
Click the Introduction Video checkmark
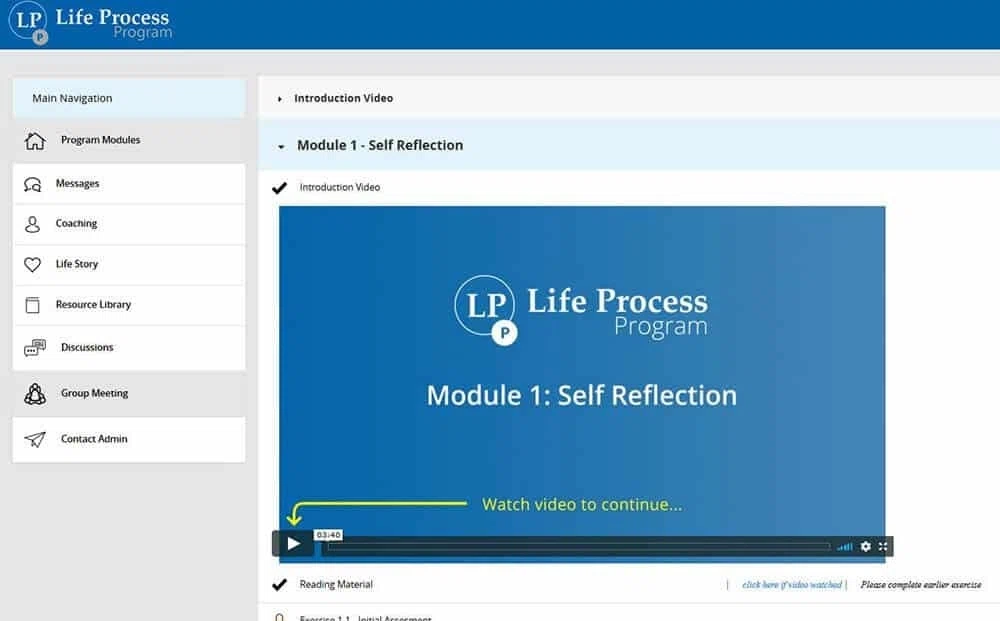279,188
